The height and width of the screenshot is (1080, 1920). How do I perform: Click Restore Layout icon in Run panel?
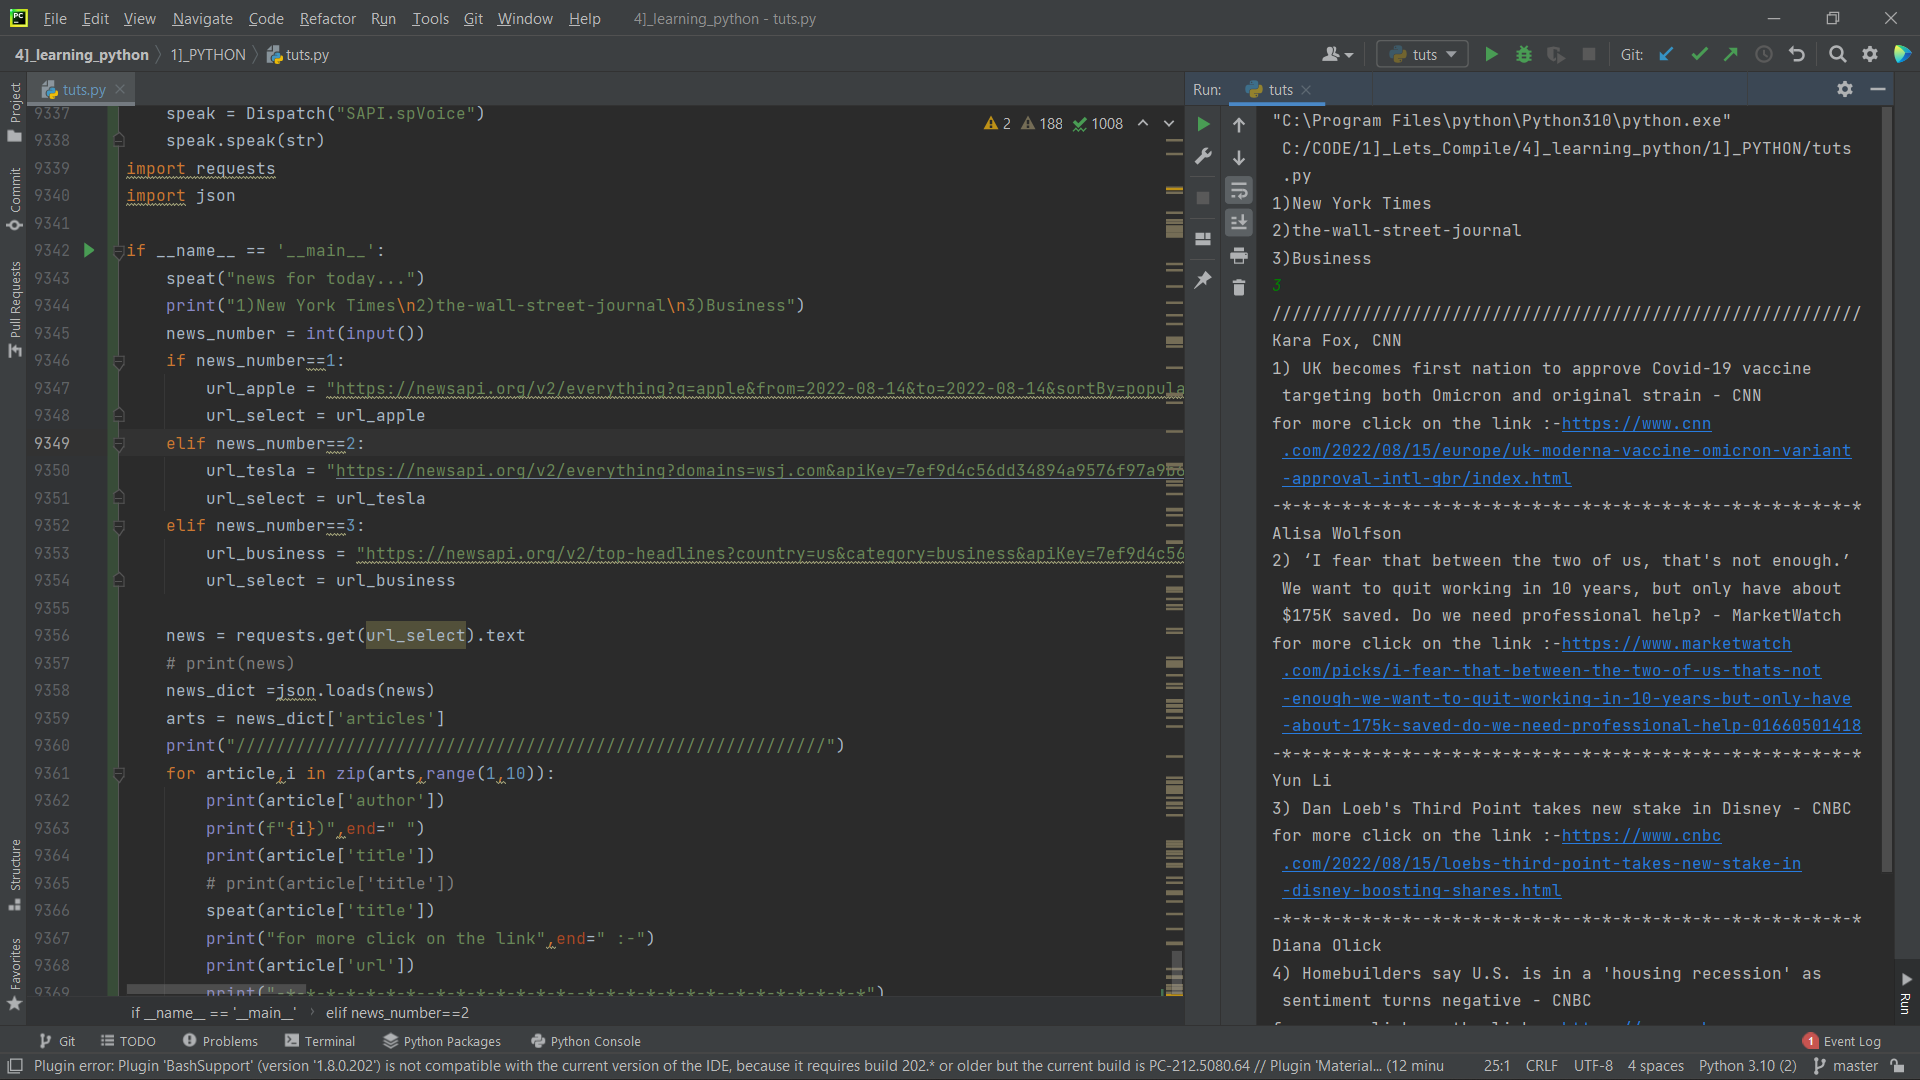[x=1204, y=239]
